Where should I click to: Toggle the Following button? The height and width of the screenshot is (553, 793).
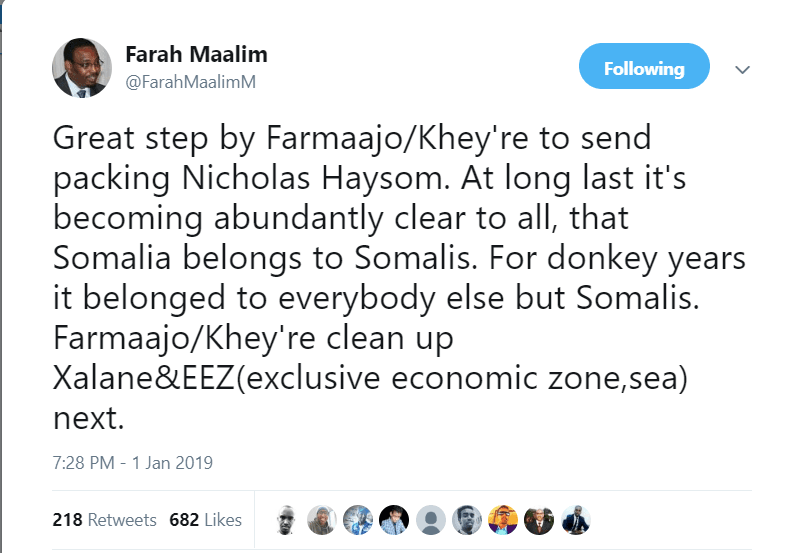pos(644,69)
